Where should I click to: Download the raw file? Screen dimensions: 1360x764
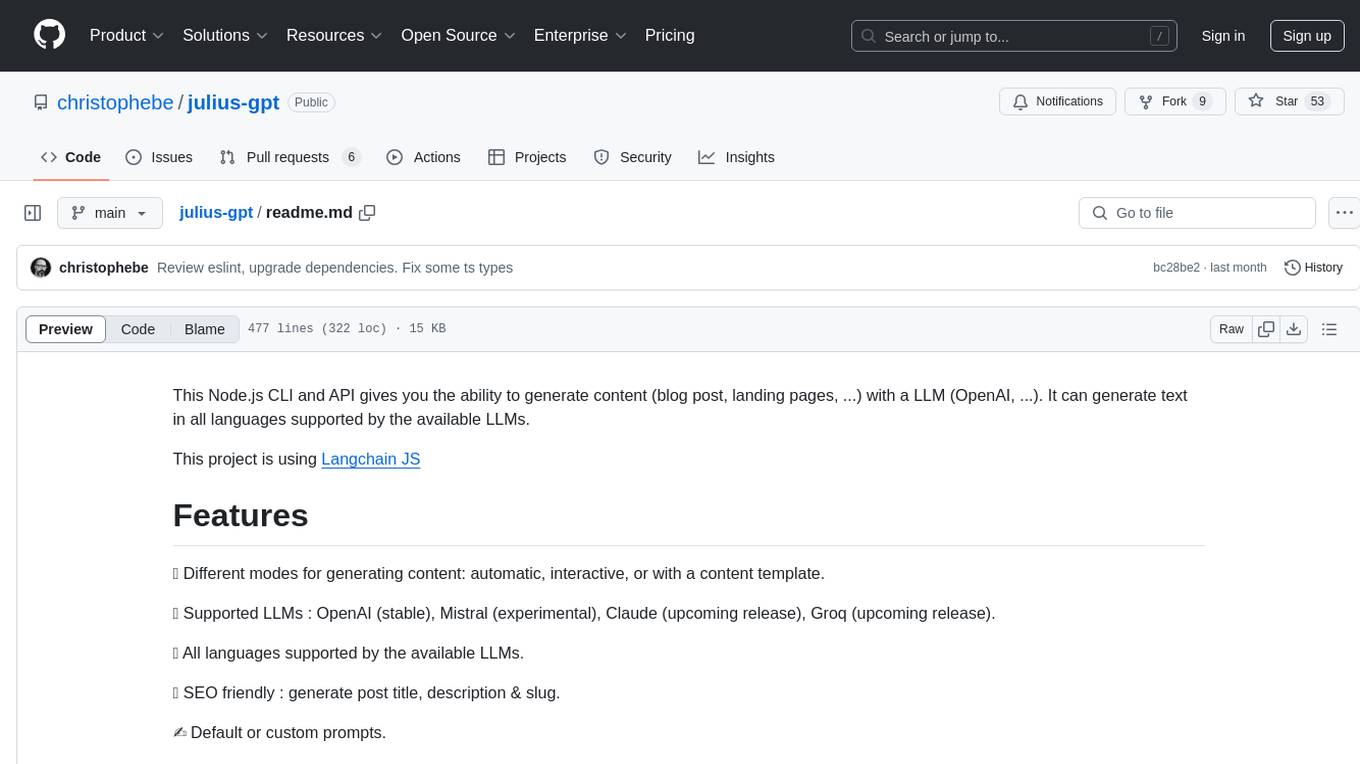pyautogui.click(x=1293, y=329)
